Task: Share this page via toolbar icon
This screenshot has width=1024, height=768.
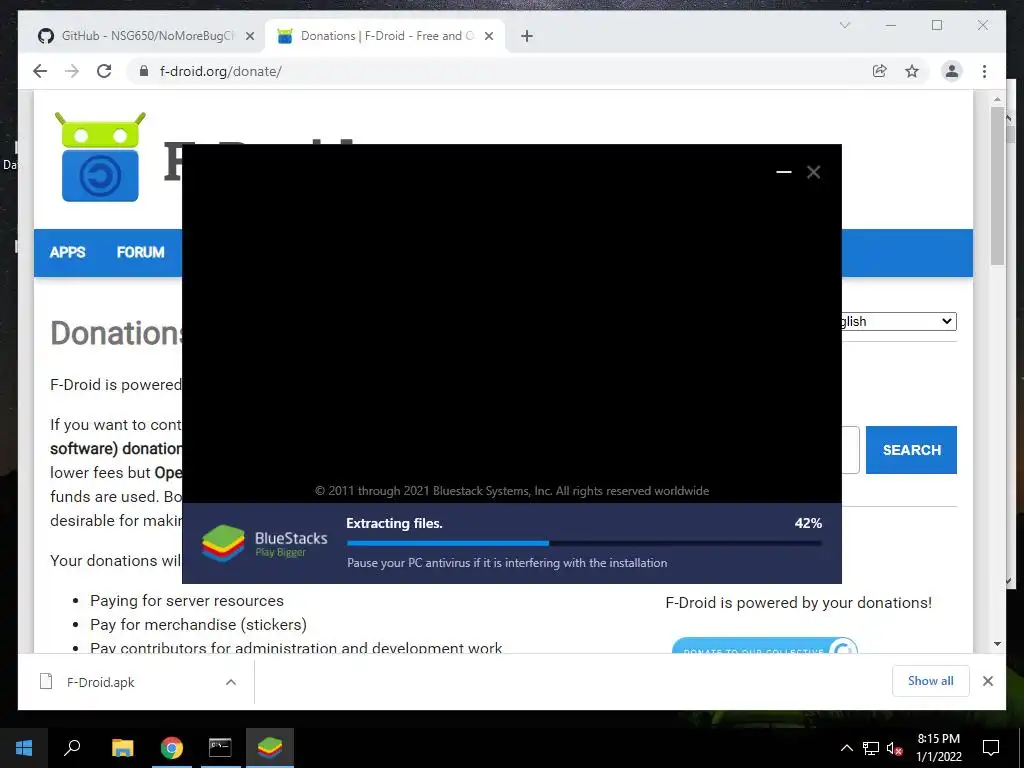Action: pyautogui.click(x=880, y=71)
